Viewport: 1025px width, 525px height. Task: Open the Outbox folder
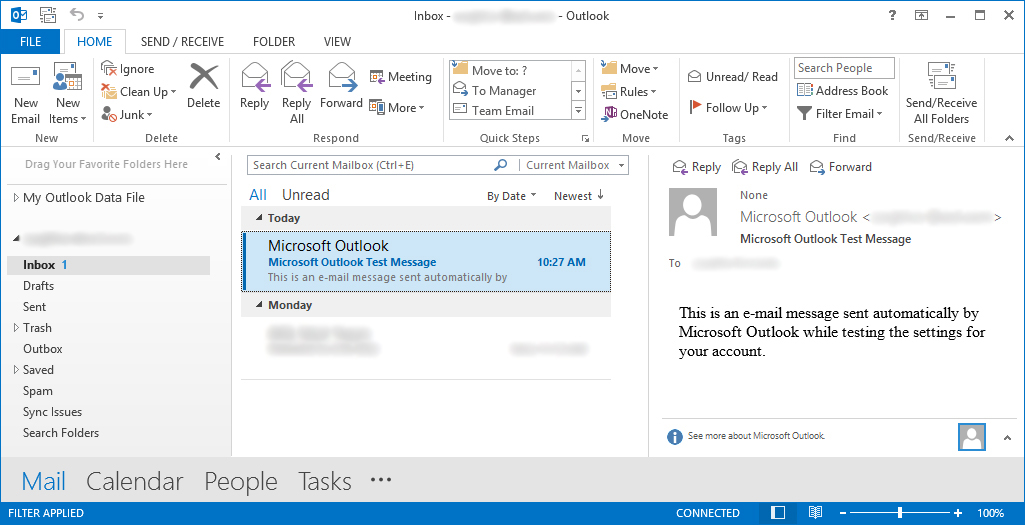[42, 348]
